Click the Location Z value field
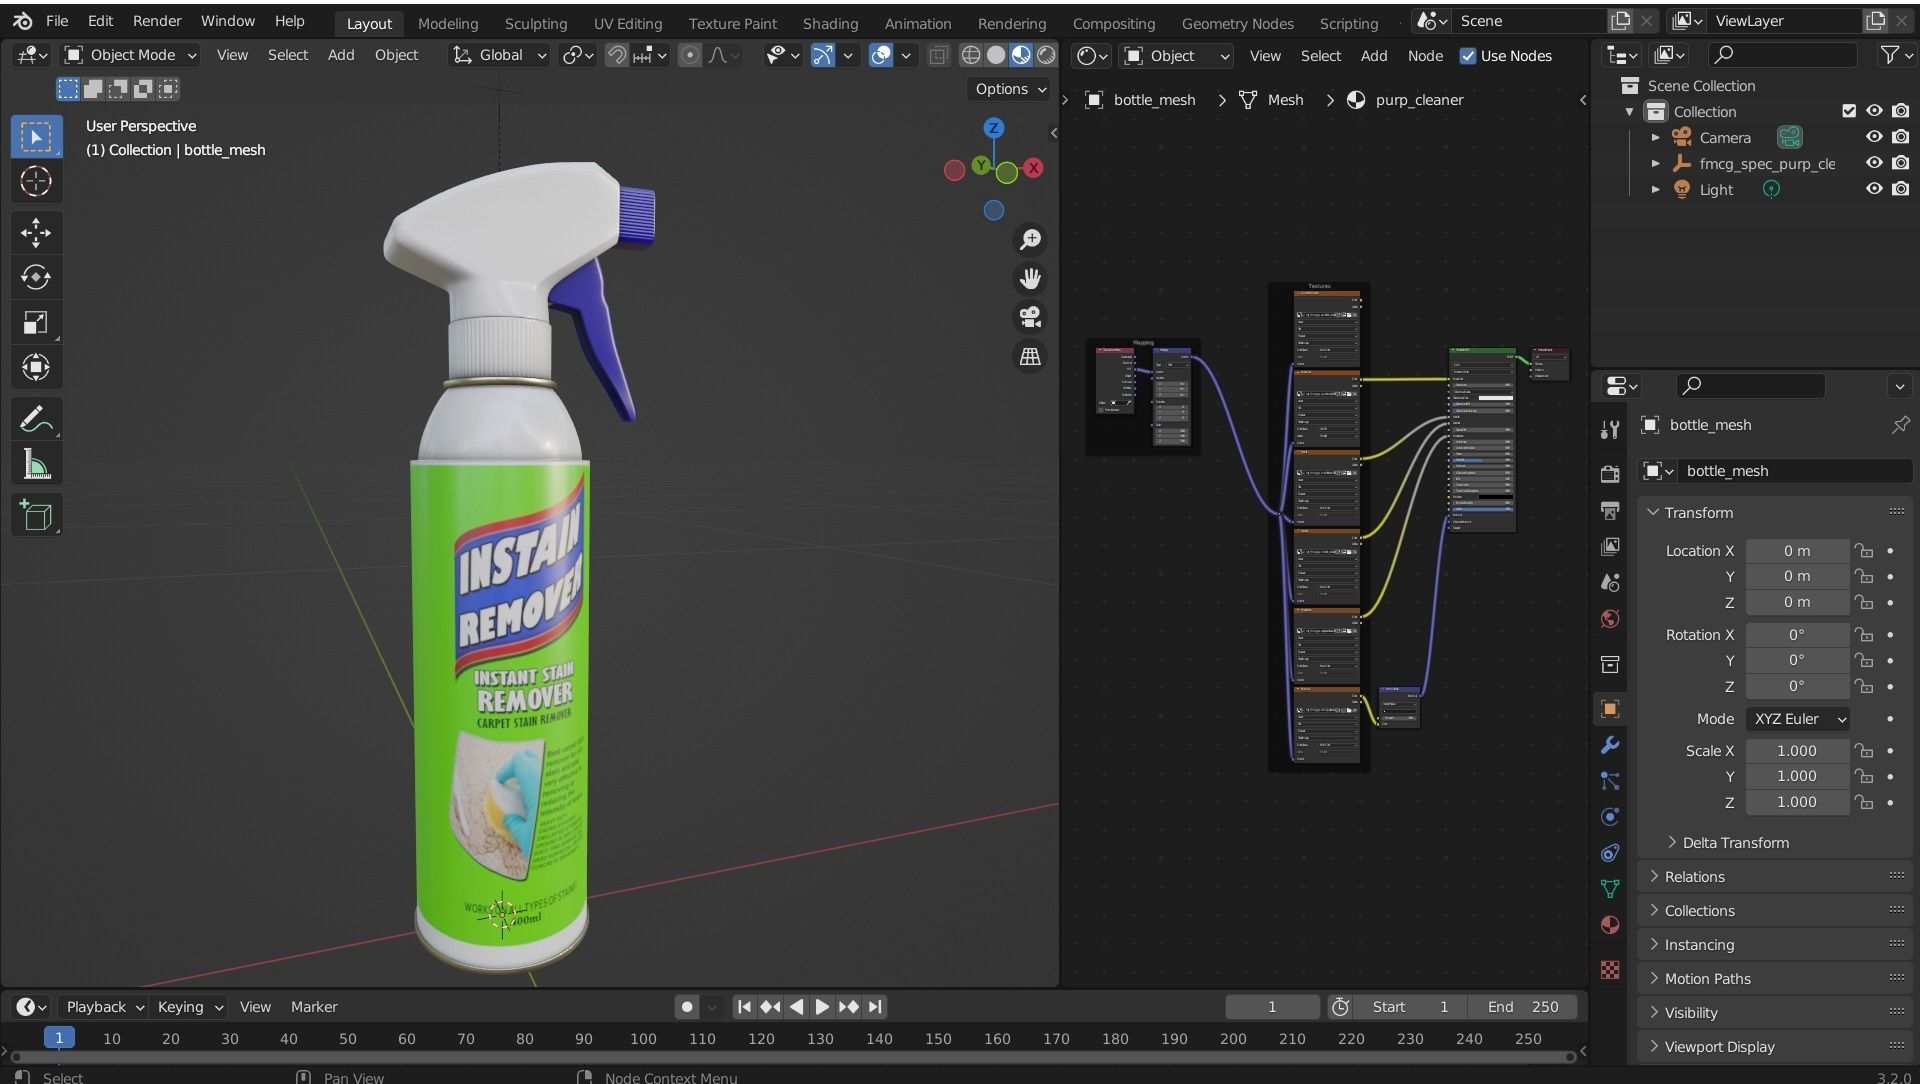 coord(1797,603)
